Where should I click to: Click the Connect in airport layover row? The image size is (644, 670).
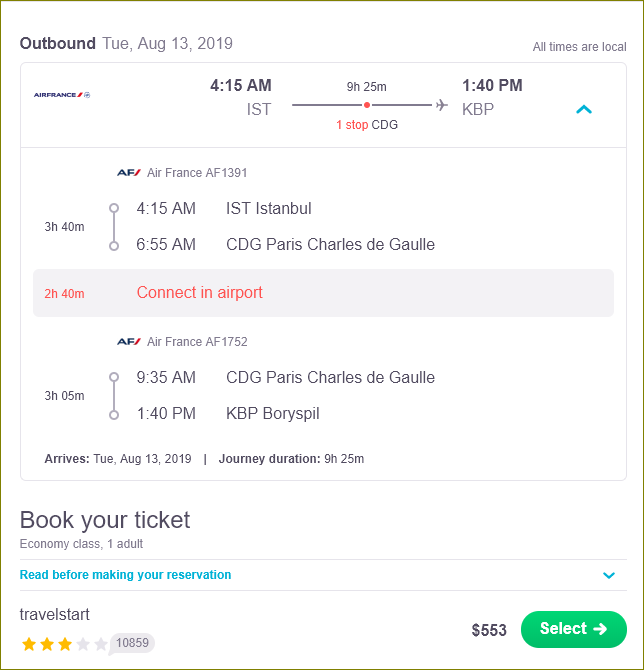click(x=323, y=293)
